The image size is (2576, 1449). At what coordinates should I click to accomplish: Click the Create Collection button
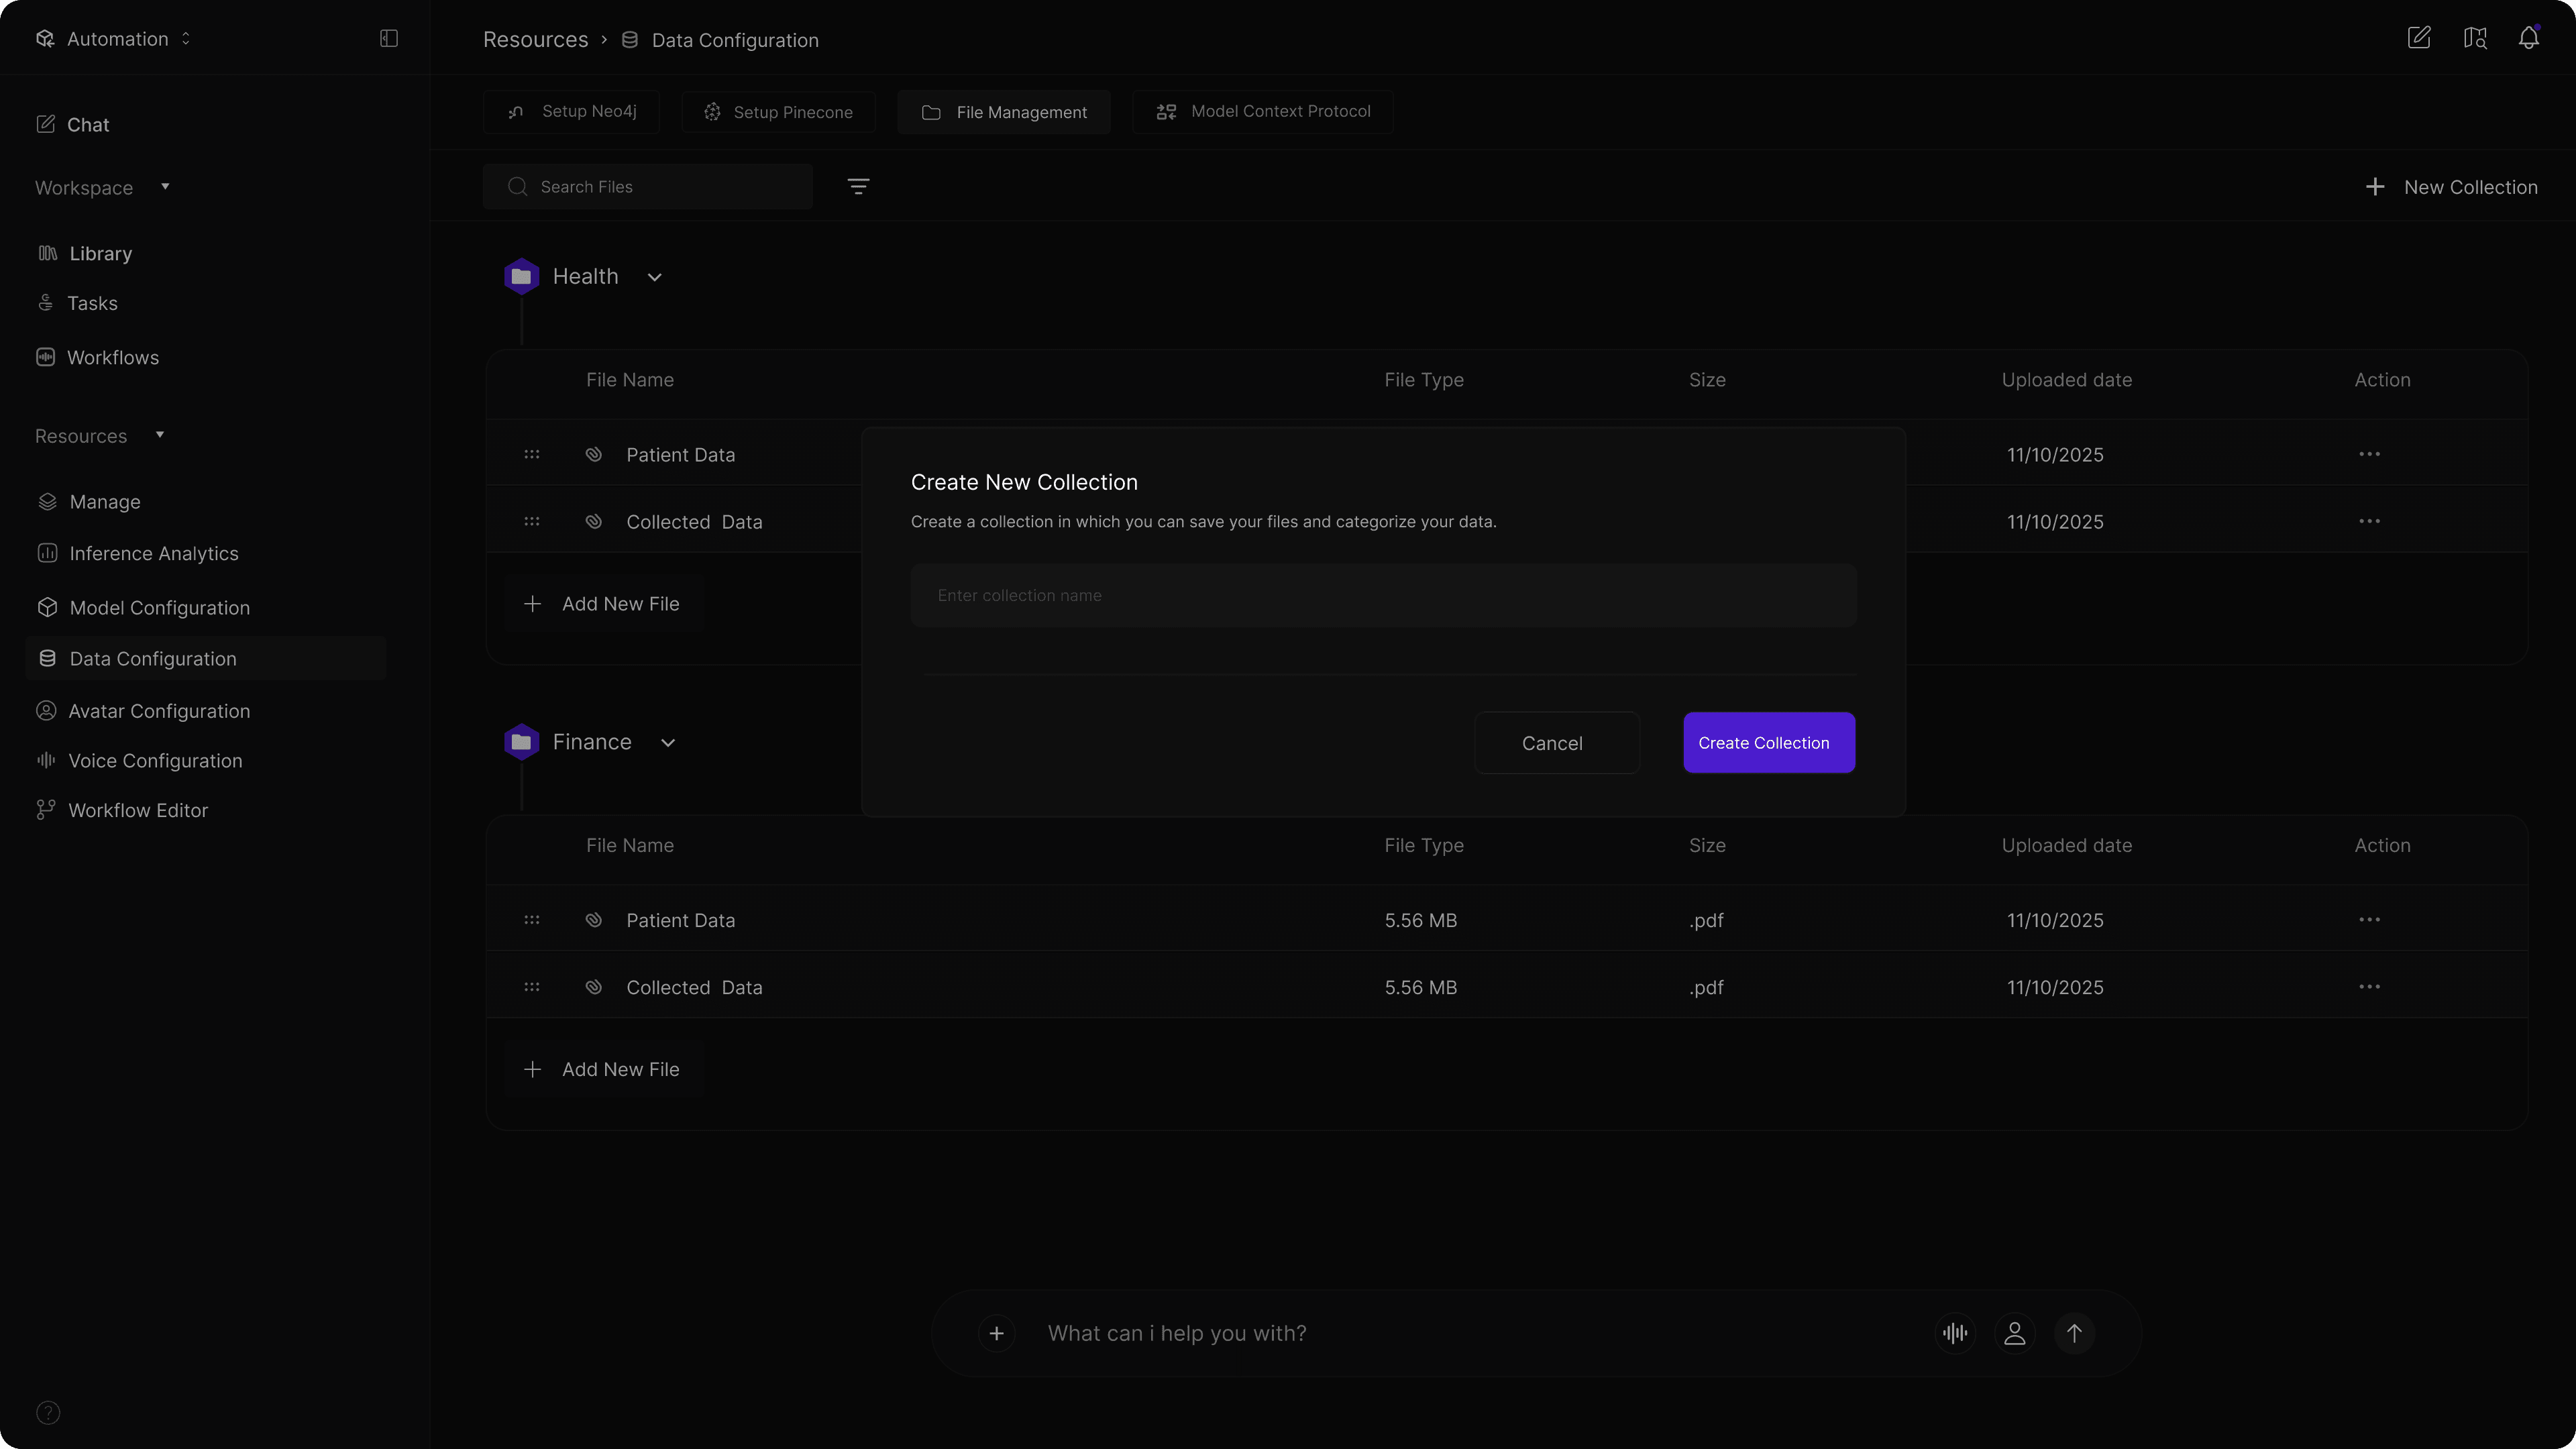coord(1768,743)
